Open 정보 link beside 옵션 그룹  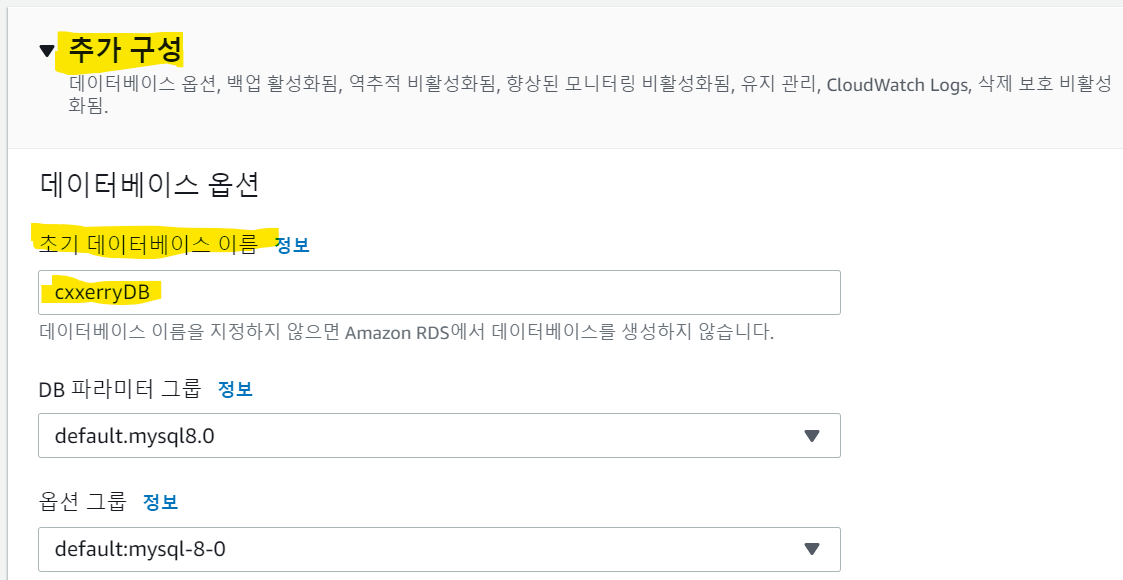click(160, 501)
